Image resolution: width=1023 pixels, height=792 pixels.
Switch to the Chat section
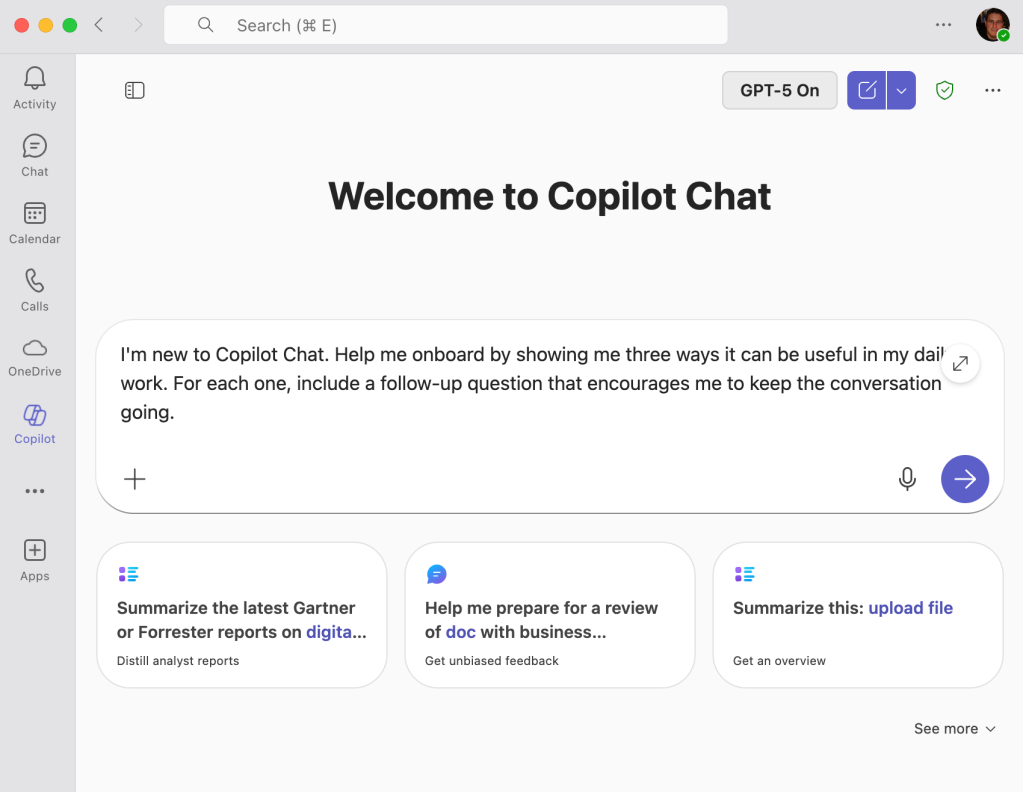(34, 154)
